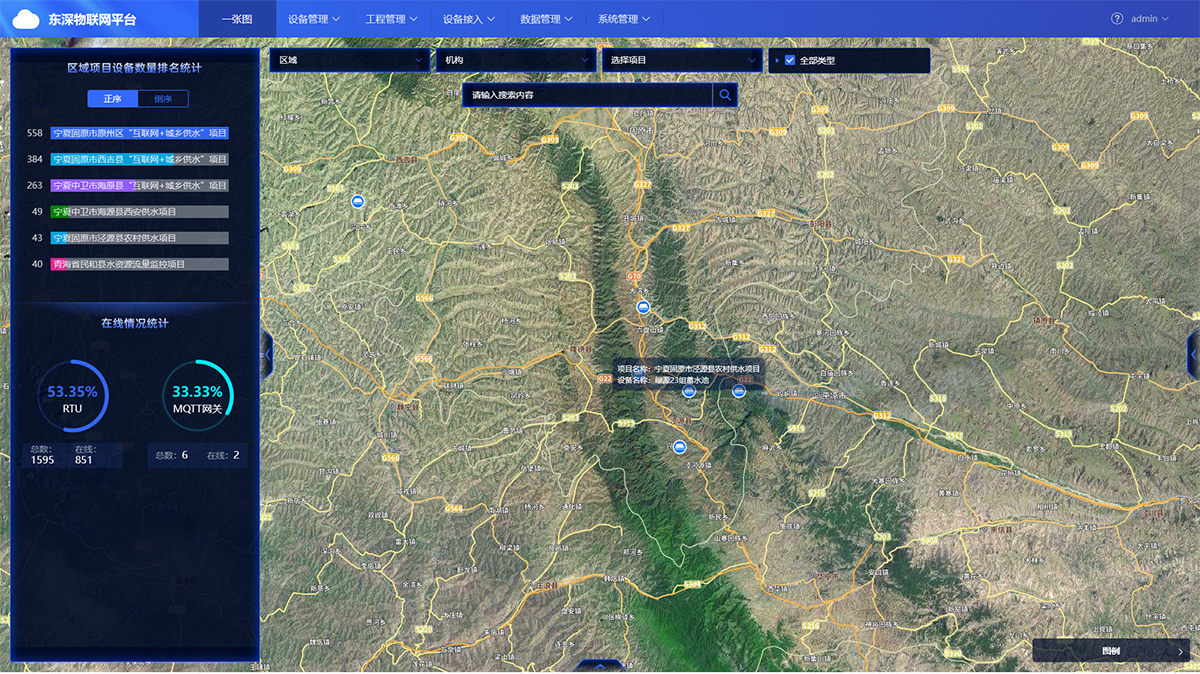Image resolution: width=1200 pixels, height=674 pixels.
Task: Open the 选择项目 dropdown
Action: tap(682, 60)
